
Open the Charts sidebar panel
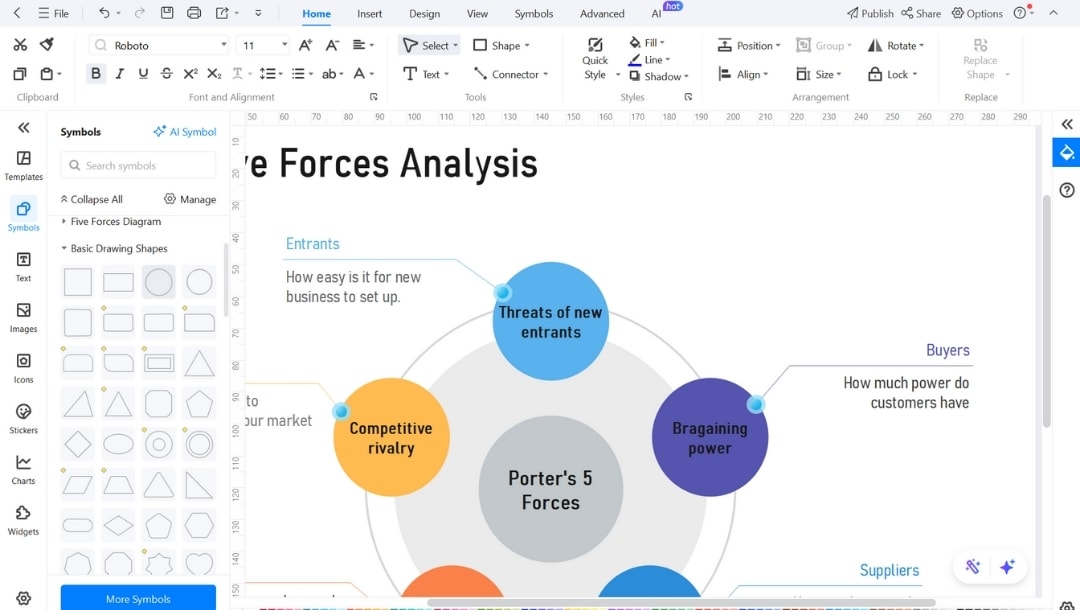(x=23, y=470)
